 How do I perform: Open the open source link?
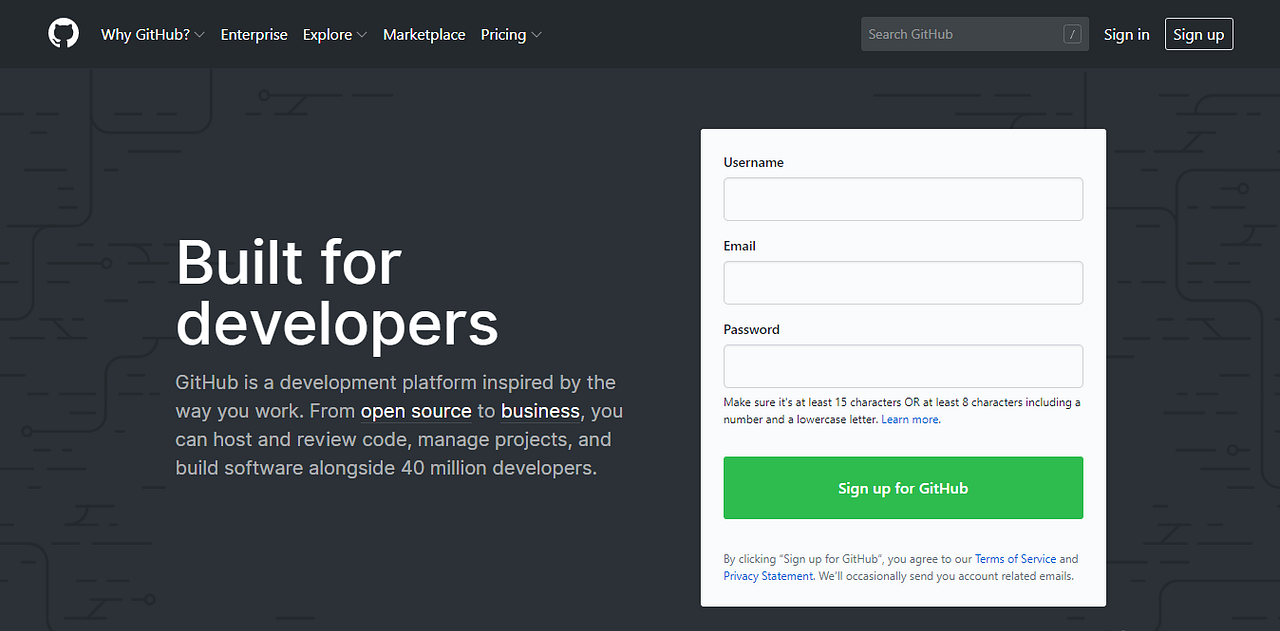click(416, 411)
